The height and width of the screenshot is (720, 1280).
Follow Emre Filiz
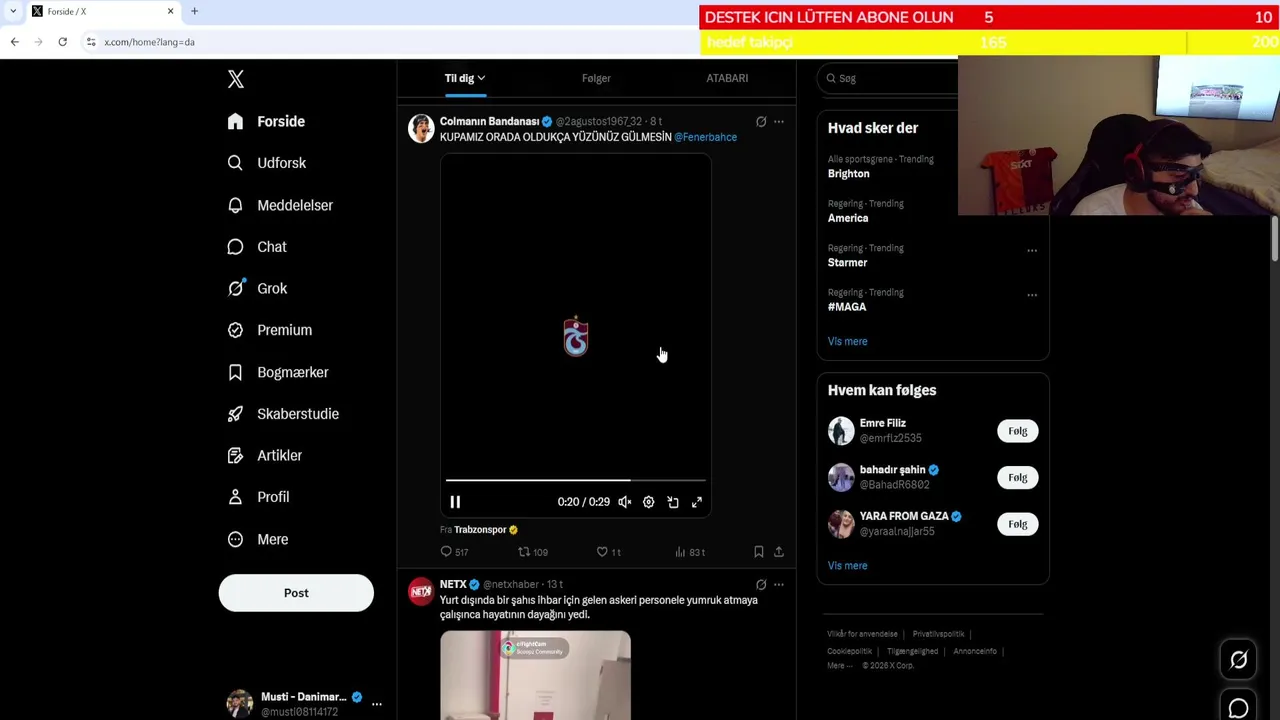click(1017, 431)
